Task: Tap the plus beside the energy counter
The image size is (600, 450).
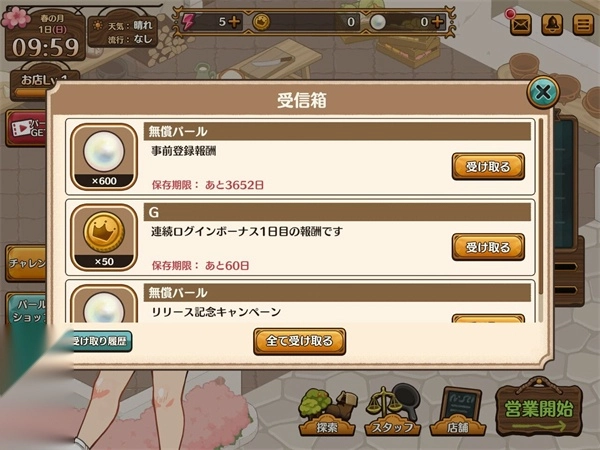Action: pos(234,22)
